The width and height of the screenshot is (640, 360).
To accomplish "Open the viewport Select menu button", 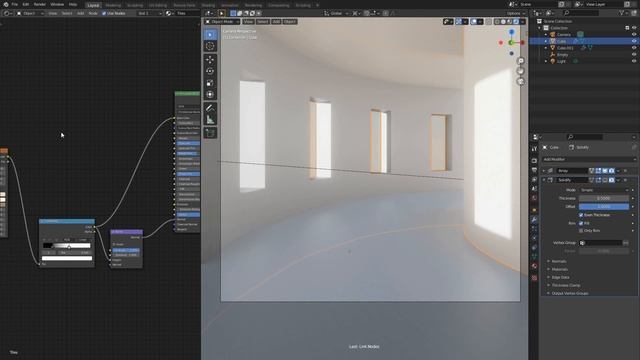I will [x=262, y=22].
